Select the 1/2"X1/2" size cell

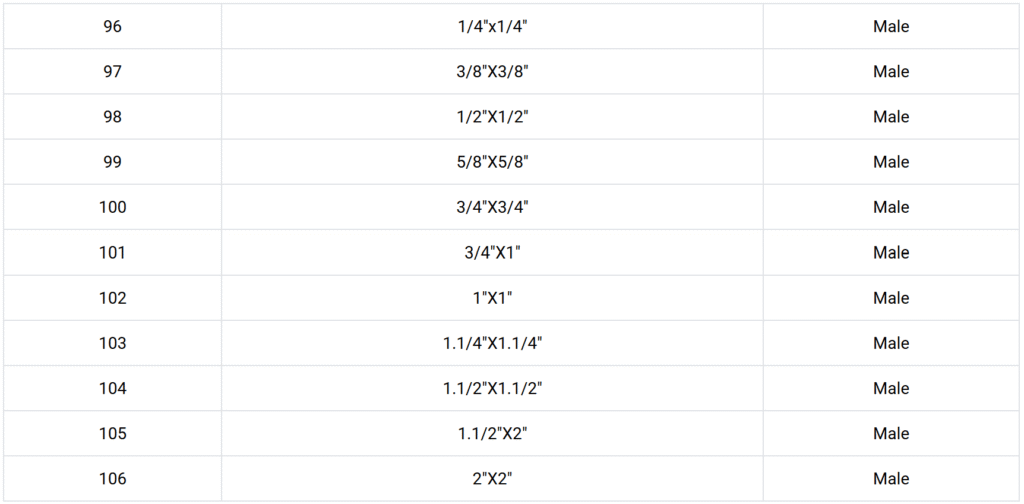click(492, 117)
